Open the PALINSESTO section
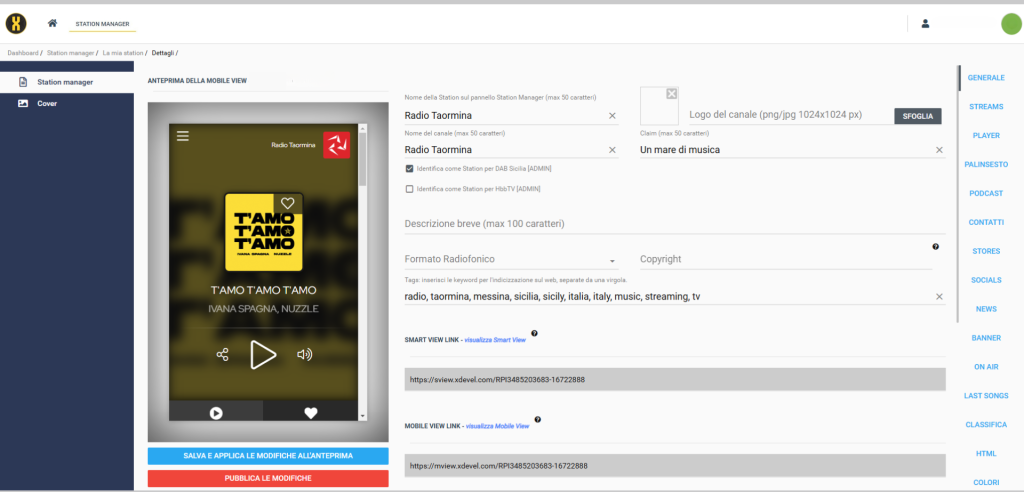Viewport: 1024px width, 492px height. 985,164
